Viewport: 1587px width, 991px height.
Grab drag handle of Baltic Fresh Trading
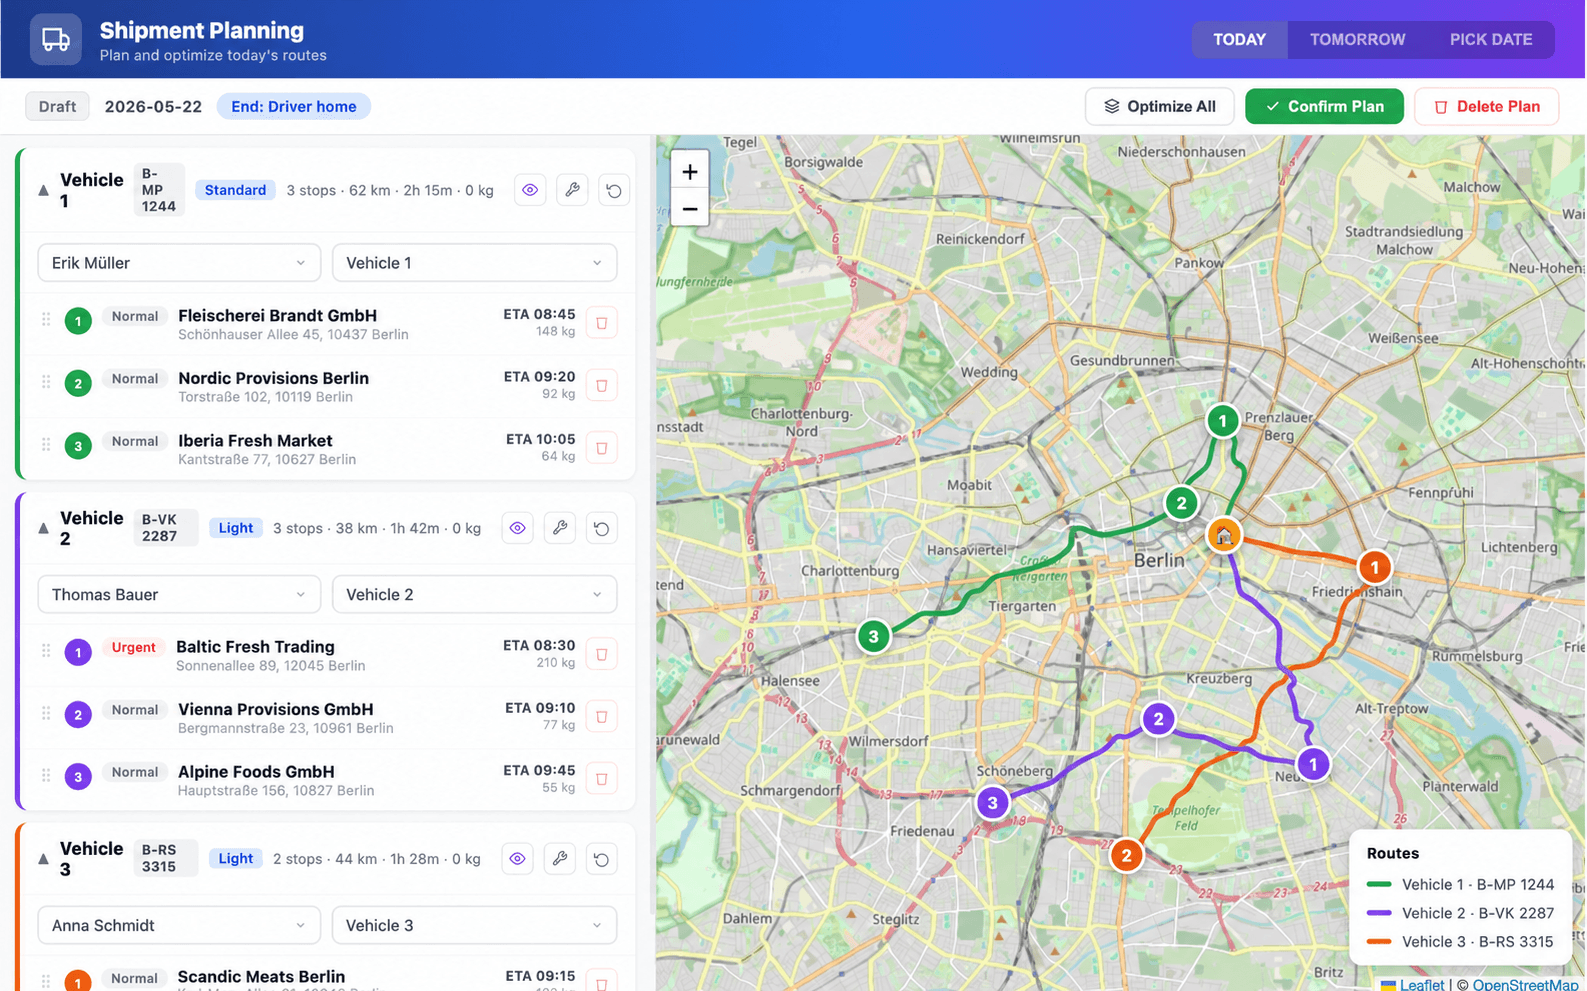[46, 651]
